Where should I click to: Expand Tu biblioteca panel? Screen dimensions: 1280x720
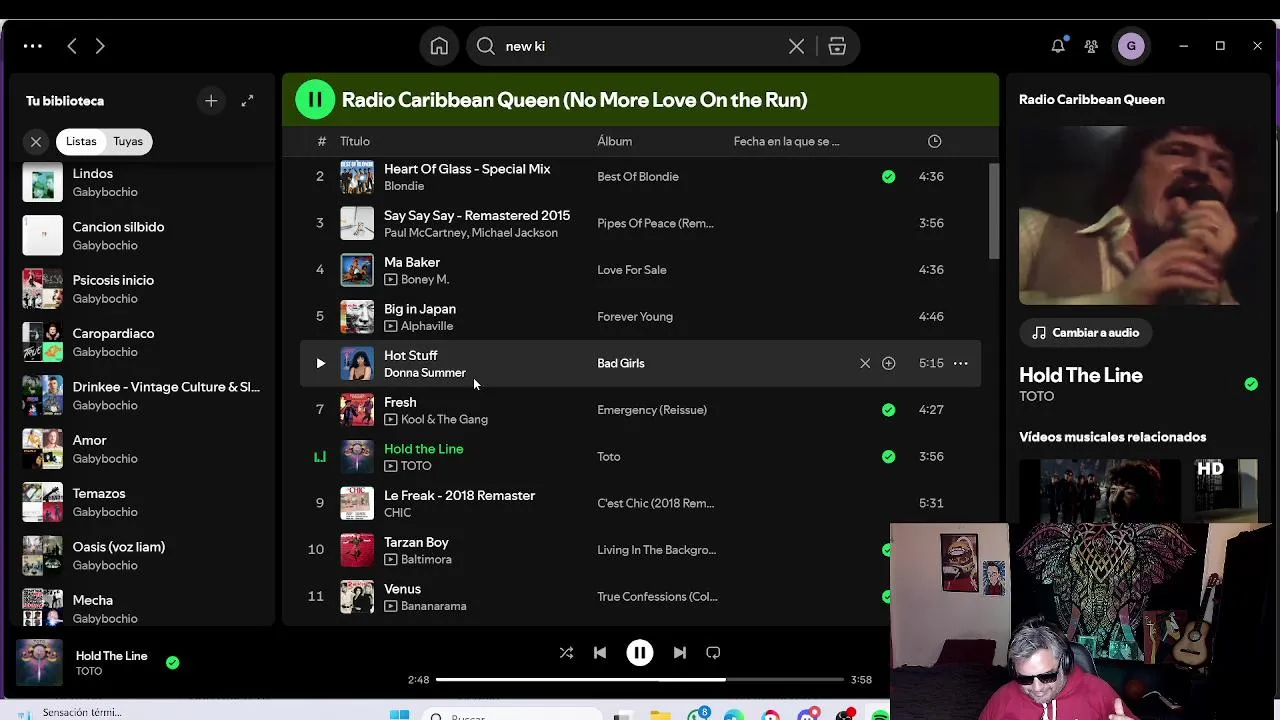tap(247, 101)
